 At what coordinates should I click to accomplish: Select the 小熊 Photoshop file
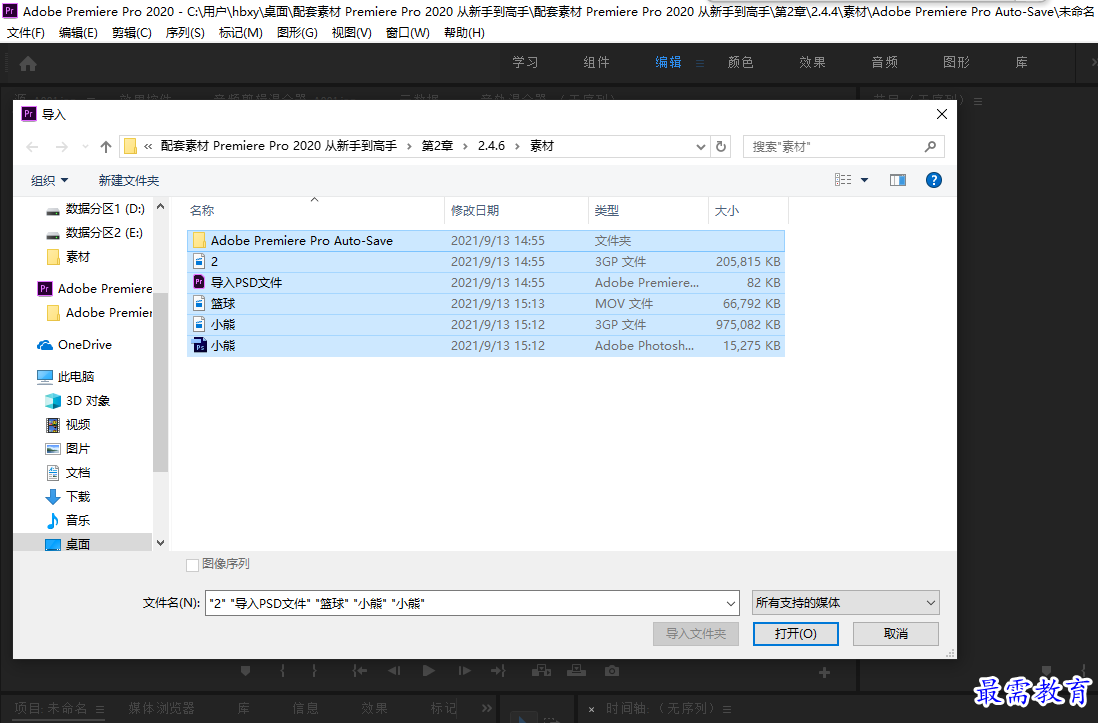[486, 345]
